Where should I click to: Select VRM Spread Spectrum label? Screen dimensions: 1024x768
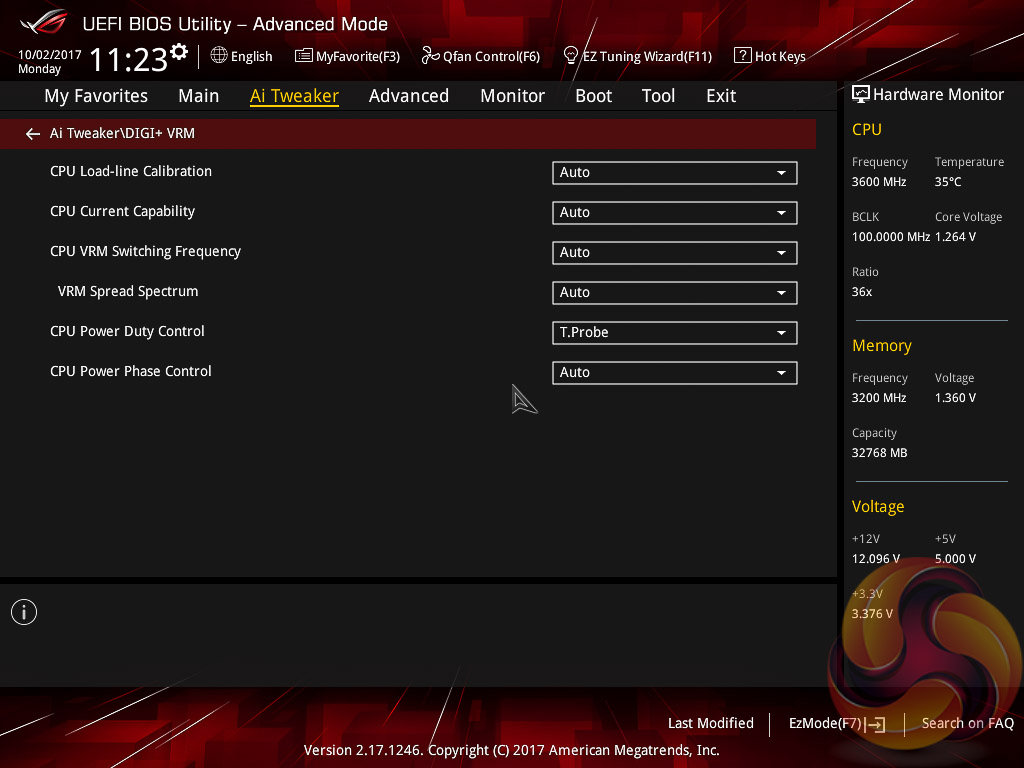tap(128, 291)
